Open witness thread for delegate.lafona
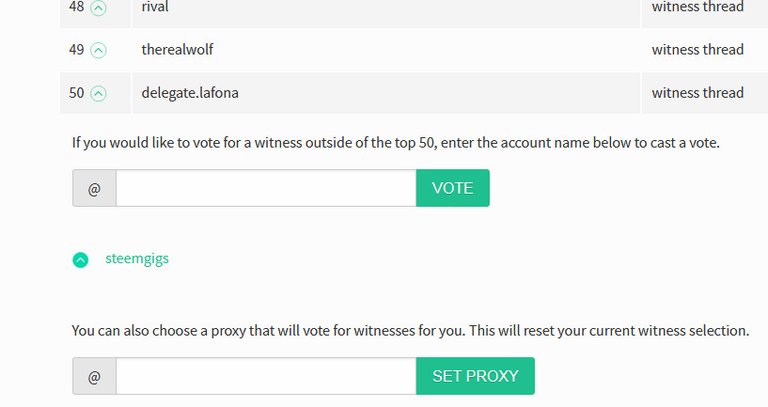This screenshot has height=407, width=768. pyautogui.click(x=697, y=93)
